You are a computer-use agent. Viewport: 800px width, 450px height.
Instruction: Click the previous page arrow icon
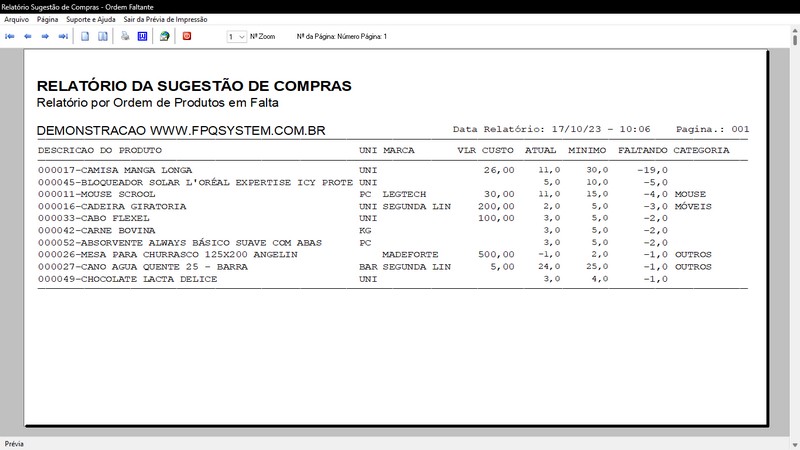pos(28,36)
